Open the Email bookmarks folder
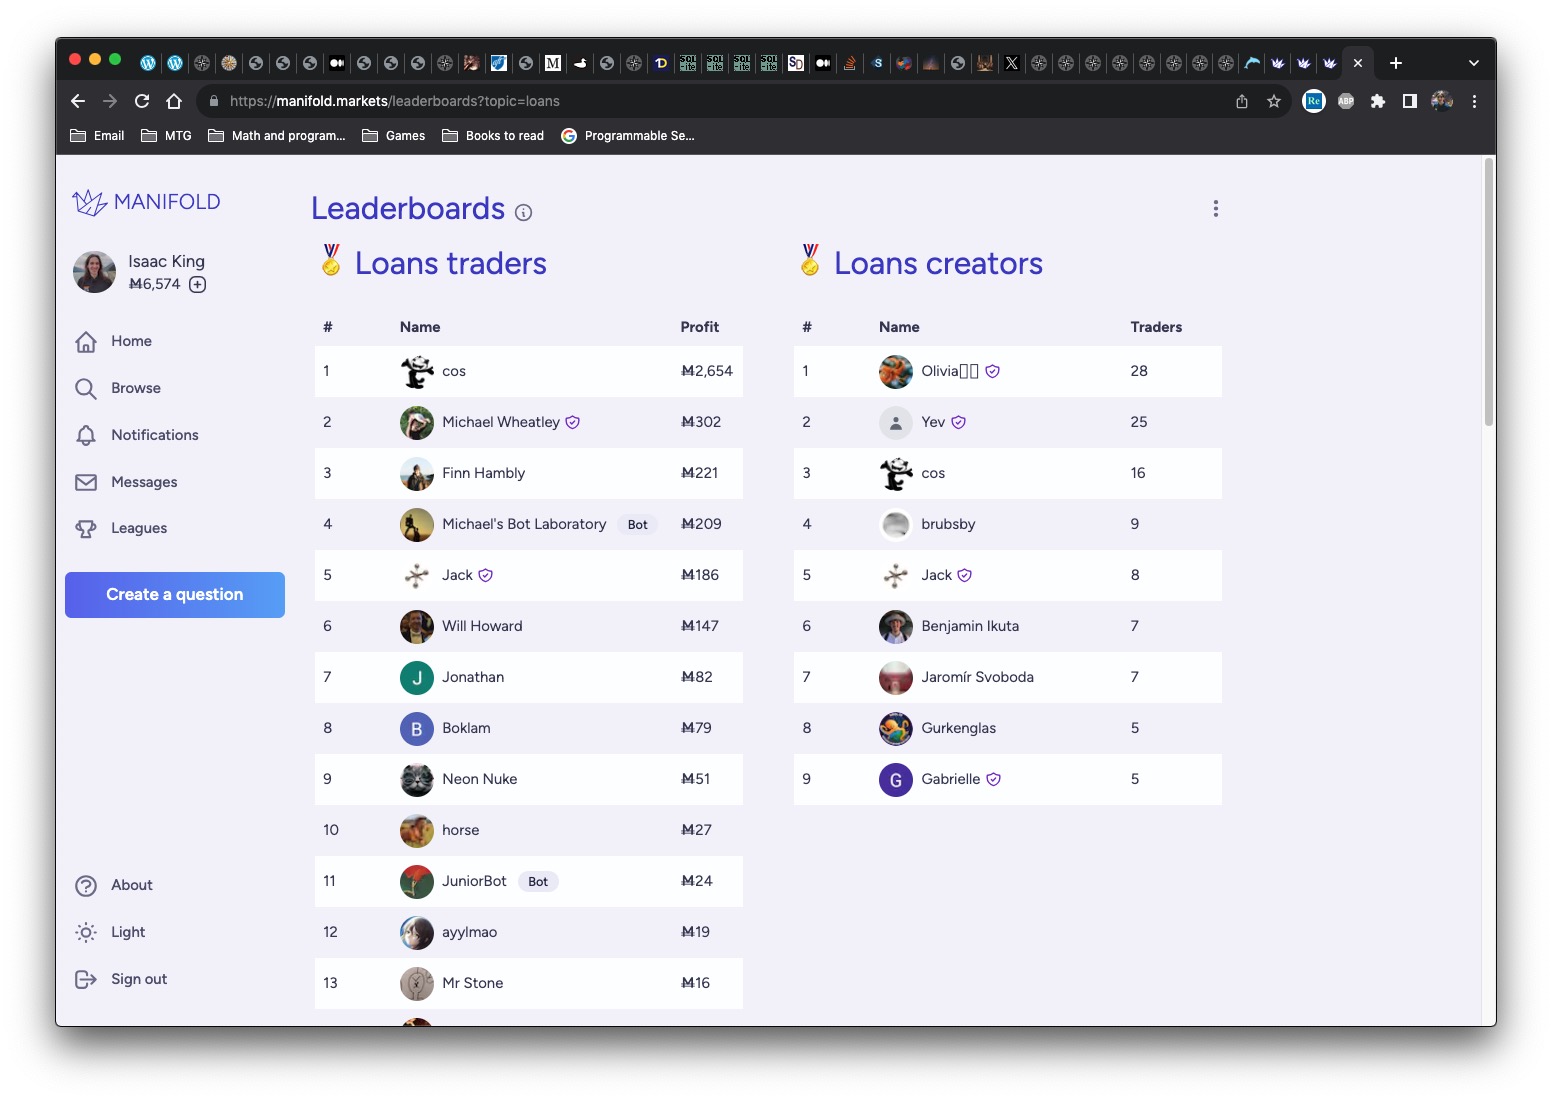The image size is (1552, 1100). [97, 136]
